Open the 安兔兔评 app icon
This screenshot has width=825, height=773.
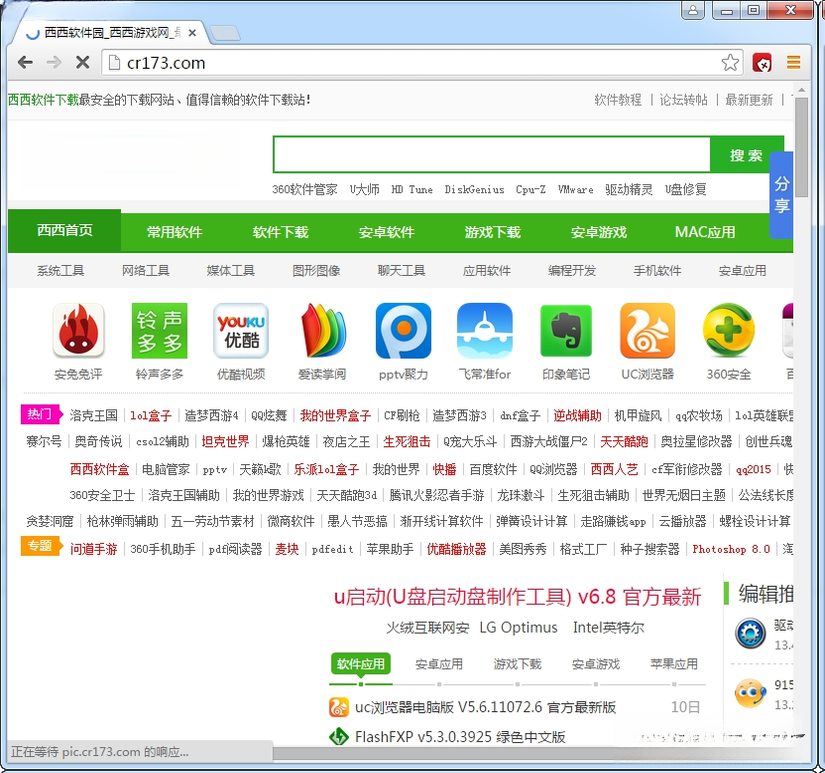pyautogui.click(x=78, y=332)
